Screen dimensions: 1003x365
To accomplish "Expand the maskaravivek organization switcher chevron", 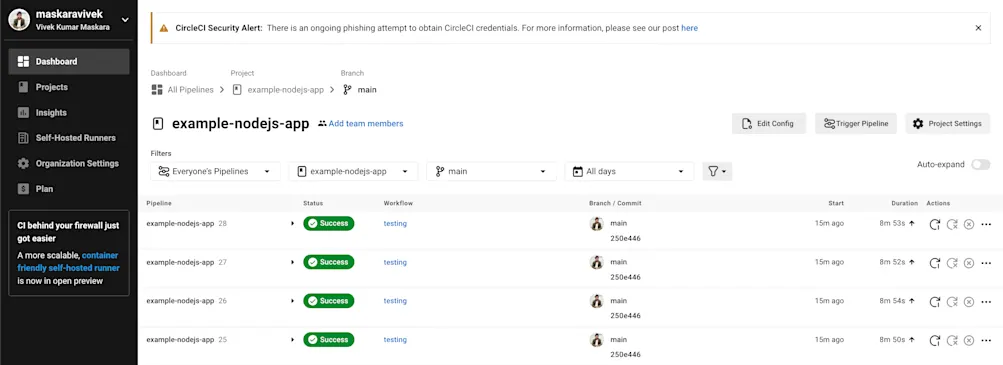I will [125, 19].
